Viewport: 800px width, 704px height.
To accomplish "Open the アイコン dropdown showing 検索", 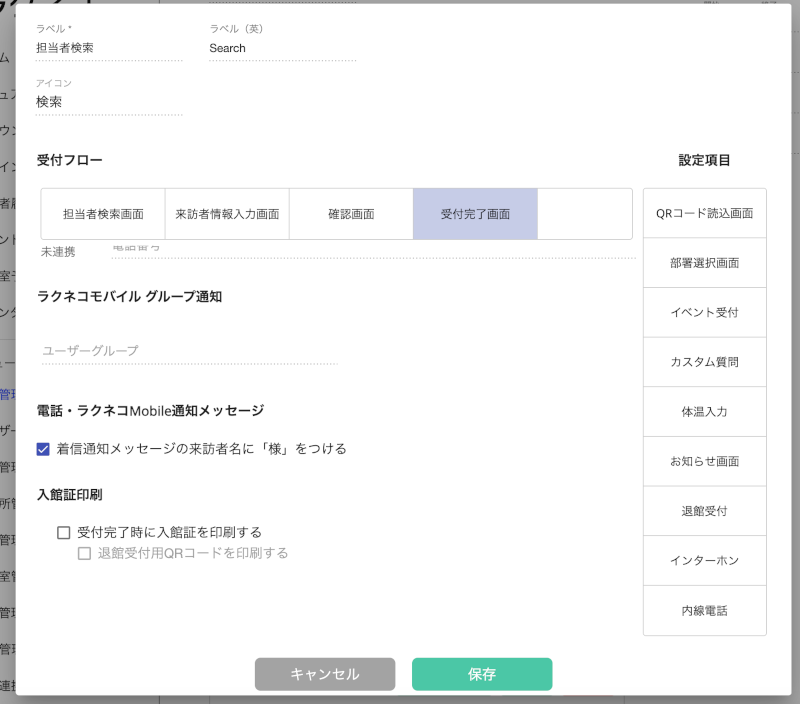I will pos(109,103).
